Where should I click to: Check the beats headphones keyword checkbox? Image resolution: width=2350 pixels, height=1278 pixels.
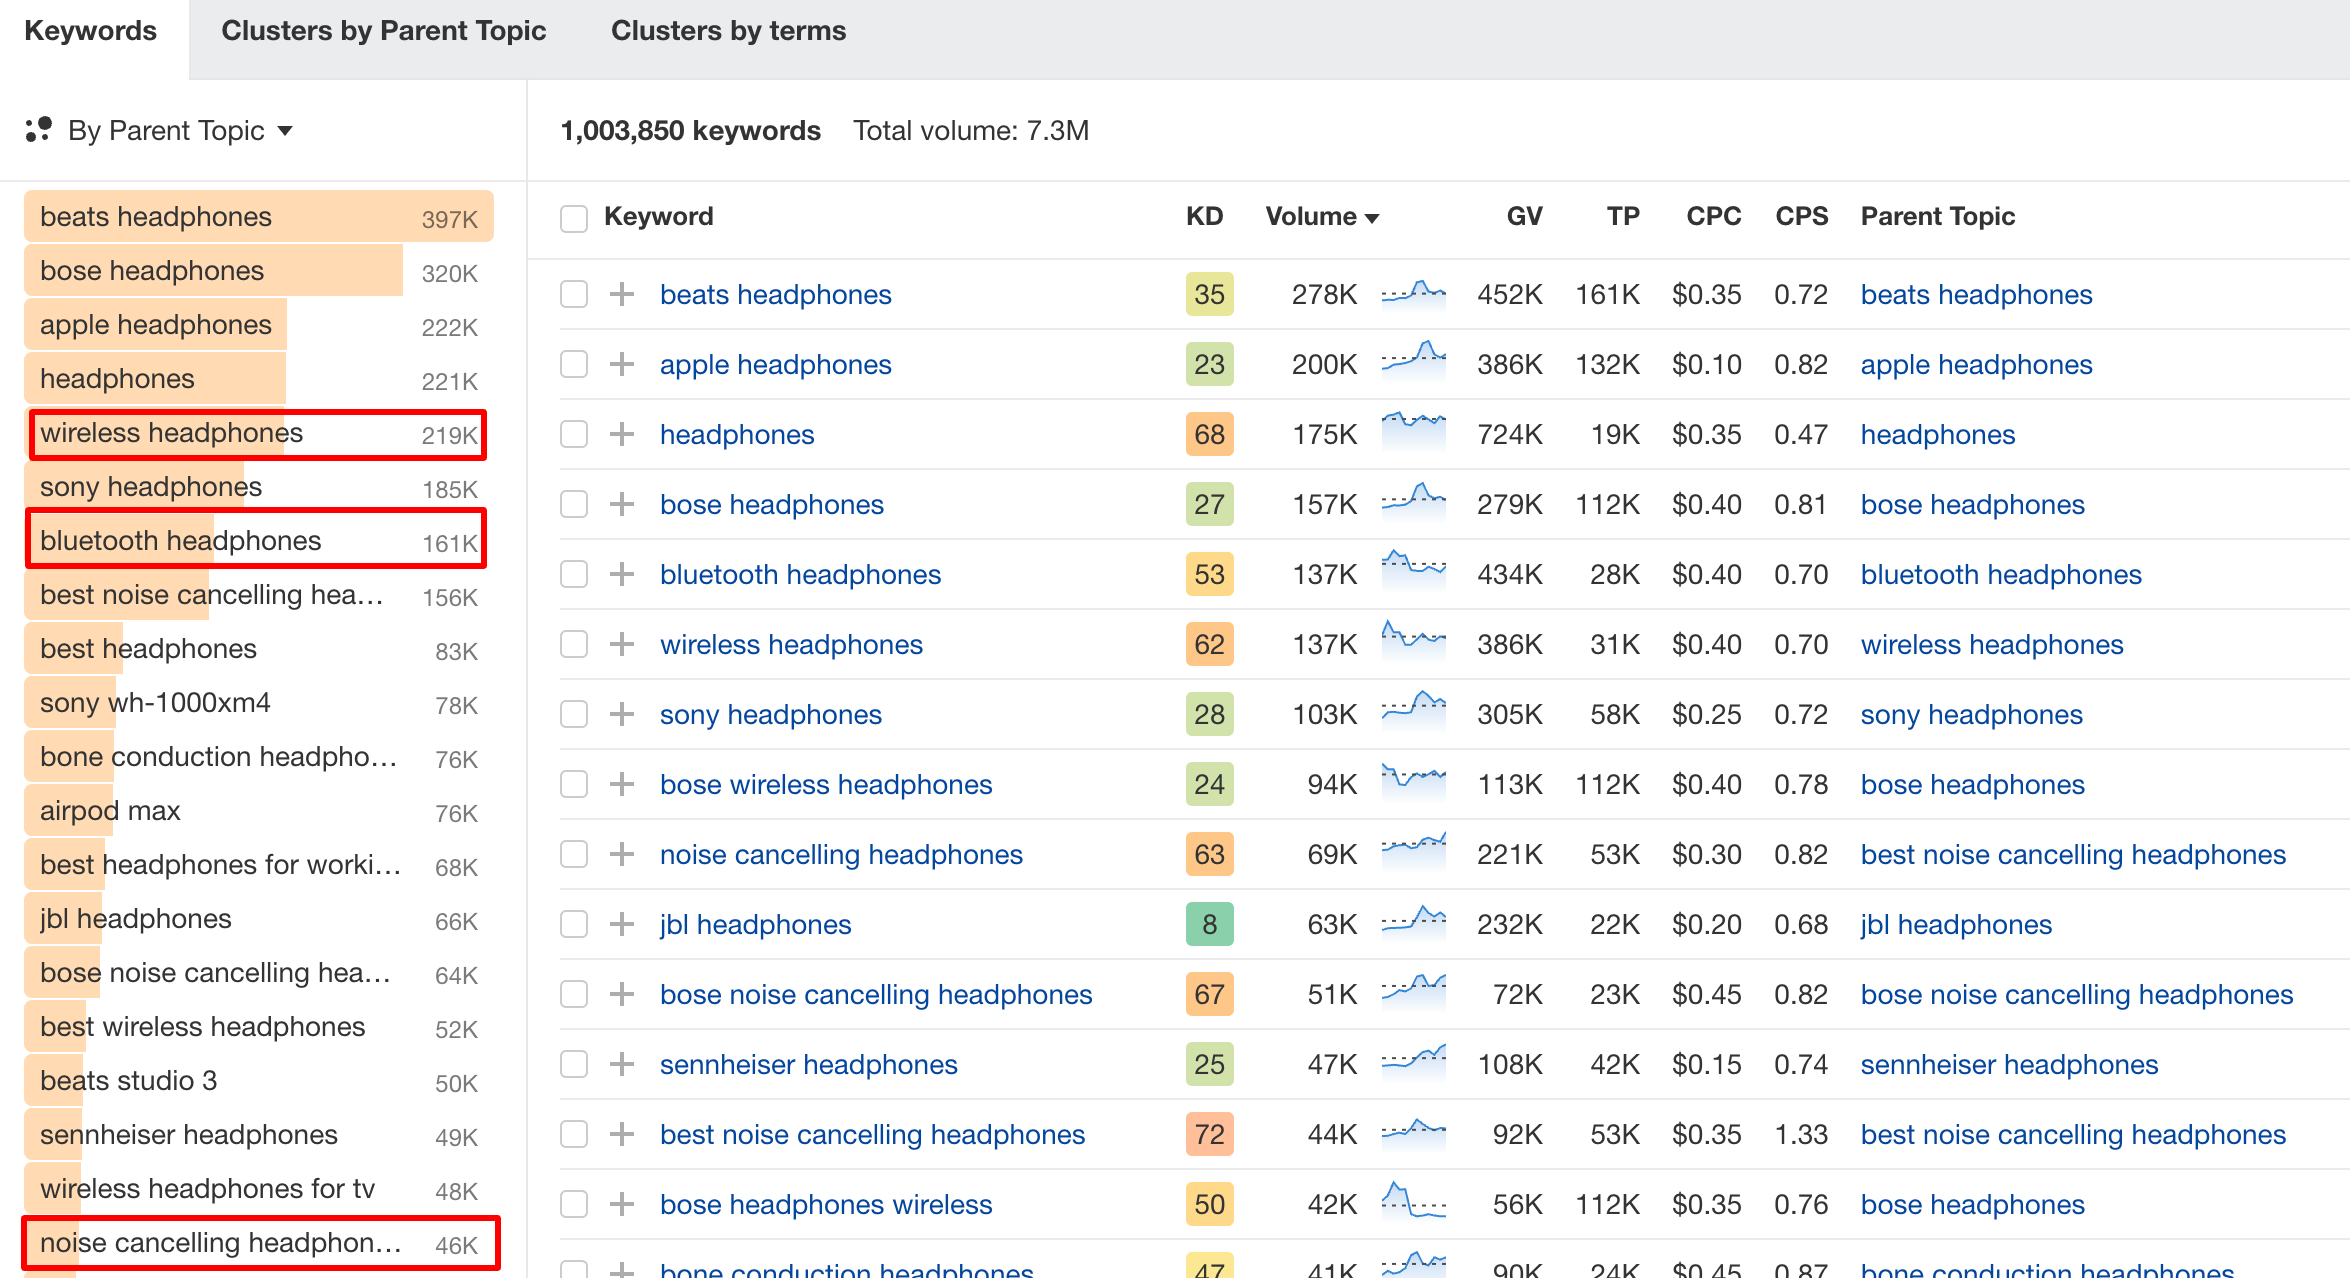pos(574,294)
